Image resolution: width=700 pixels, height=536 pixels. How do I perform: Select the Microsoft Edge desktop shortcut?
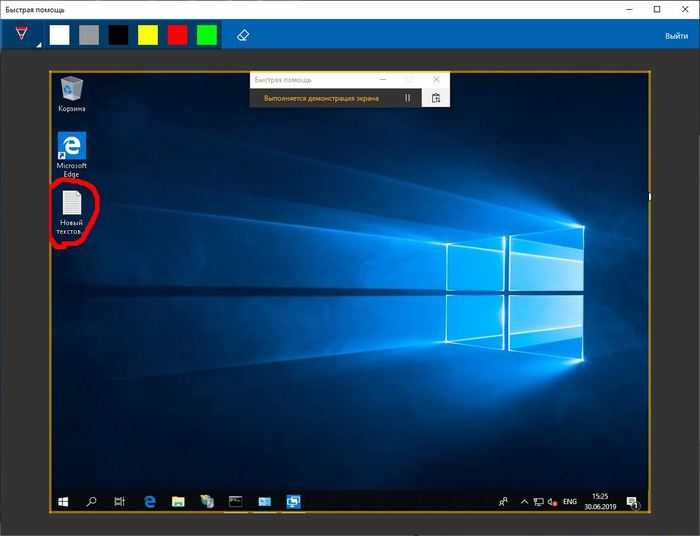(x=71, y=155)
